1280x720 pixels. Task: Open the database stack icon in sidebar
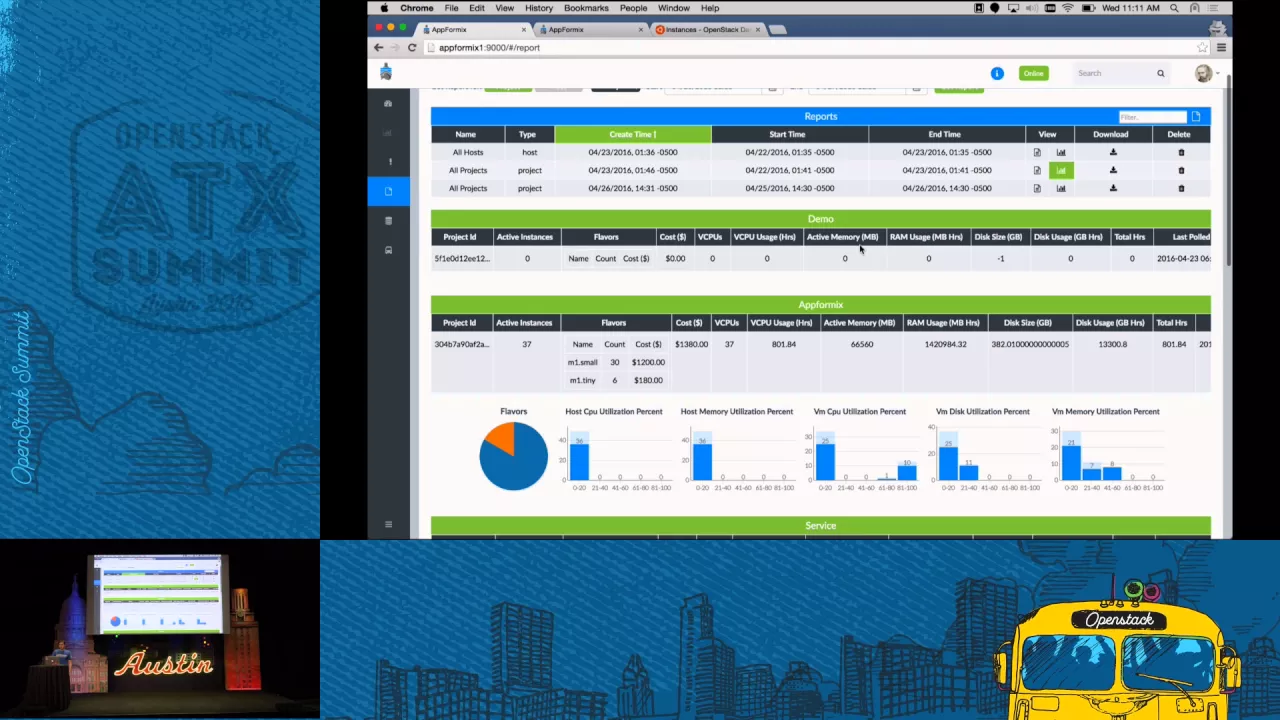tap(388, 220)
